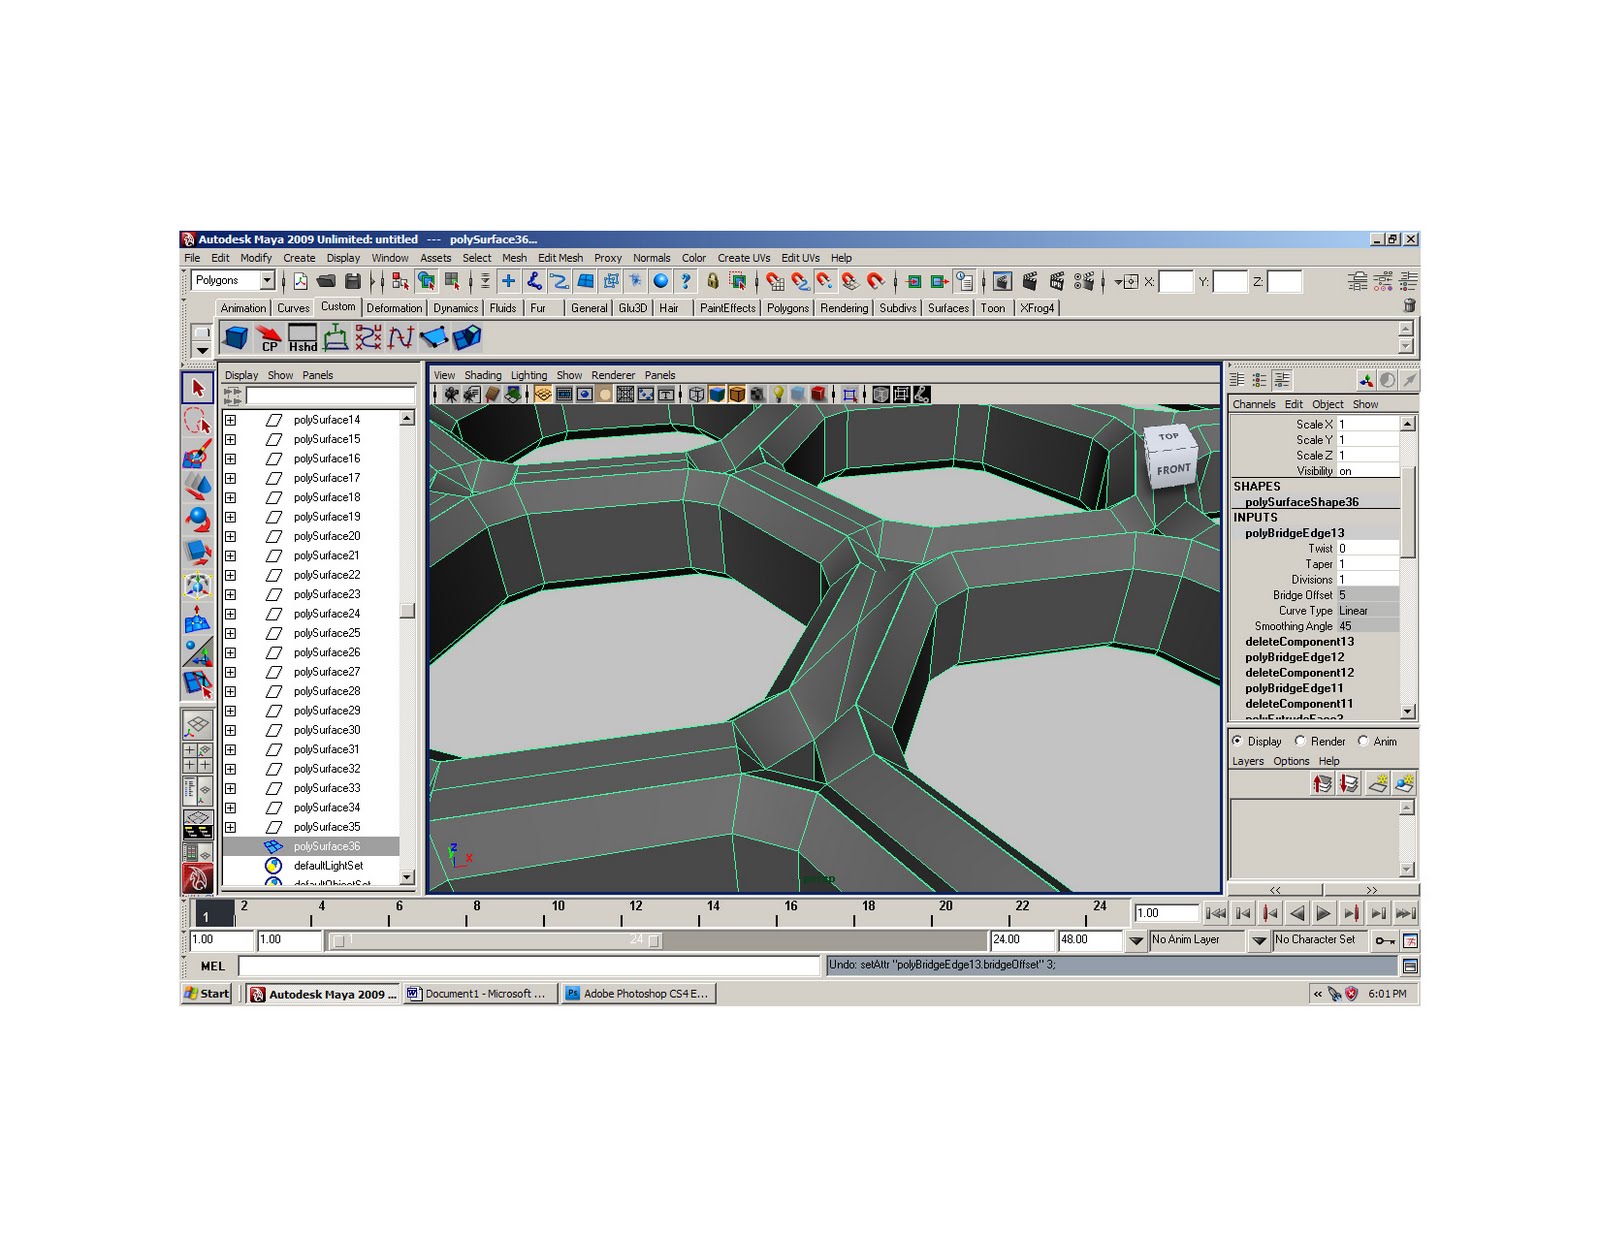Switch to Adobe Photoshop CS4 taskbar button

click(x=638, y=994)
